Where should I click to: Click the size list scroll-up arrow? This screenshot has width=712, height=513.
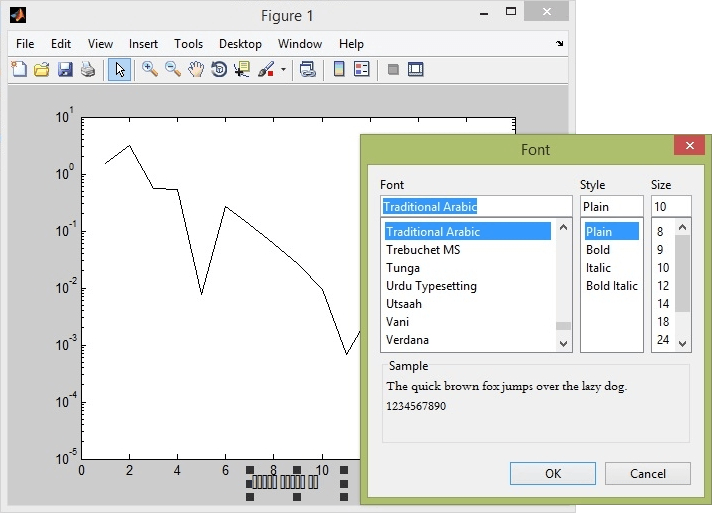(x=682, y=227)
